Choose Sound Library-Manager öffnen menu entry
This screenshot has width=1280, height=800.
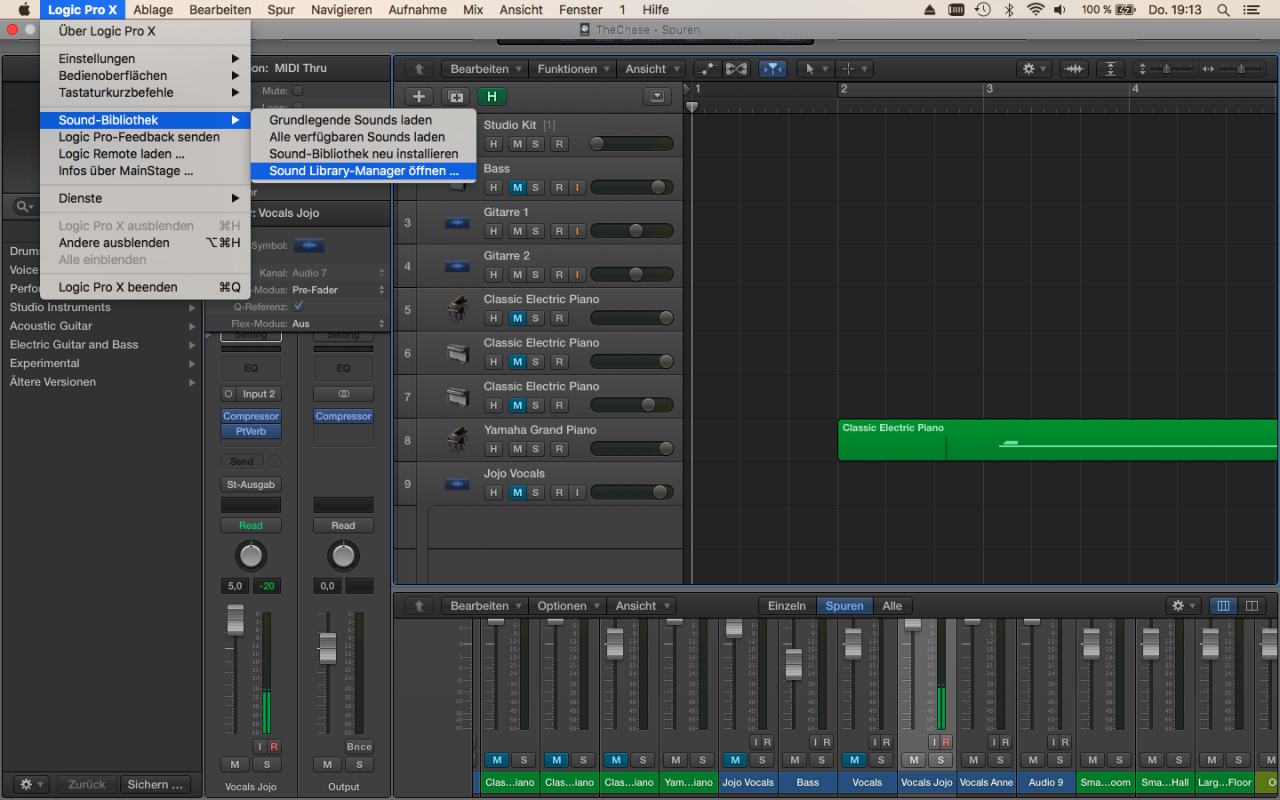pyautogui.click(x=364, y=171)
